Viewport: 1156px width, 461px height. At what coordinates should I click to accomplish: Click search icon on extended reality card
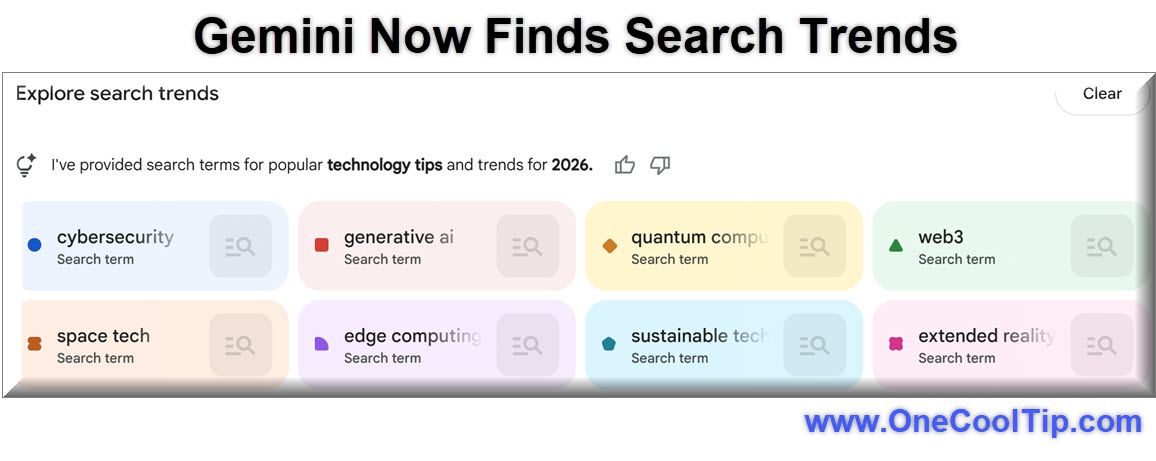(1101, 345)
